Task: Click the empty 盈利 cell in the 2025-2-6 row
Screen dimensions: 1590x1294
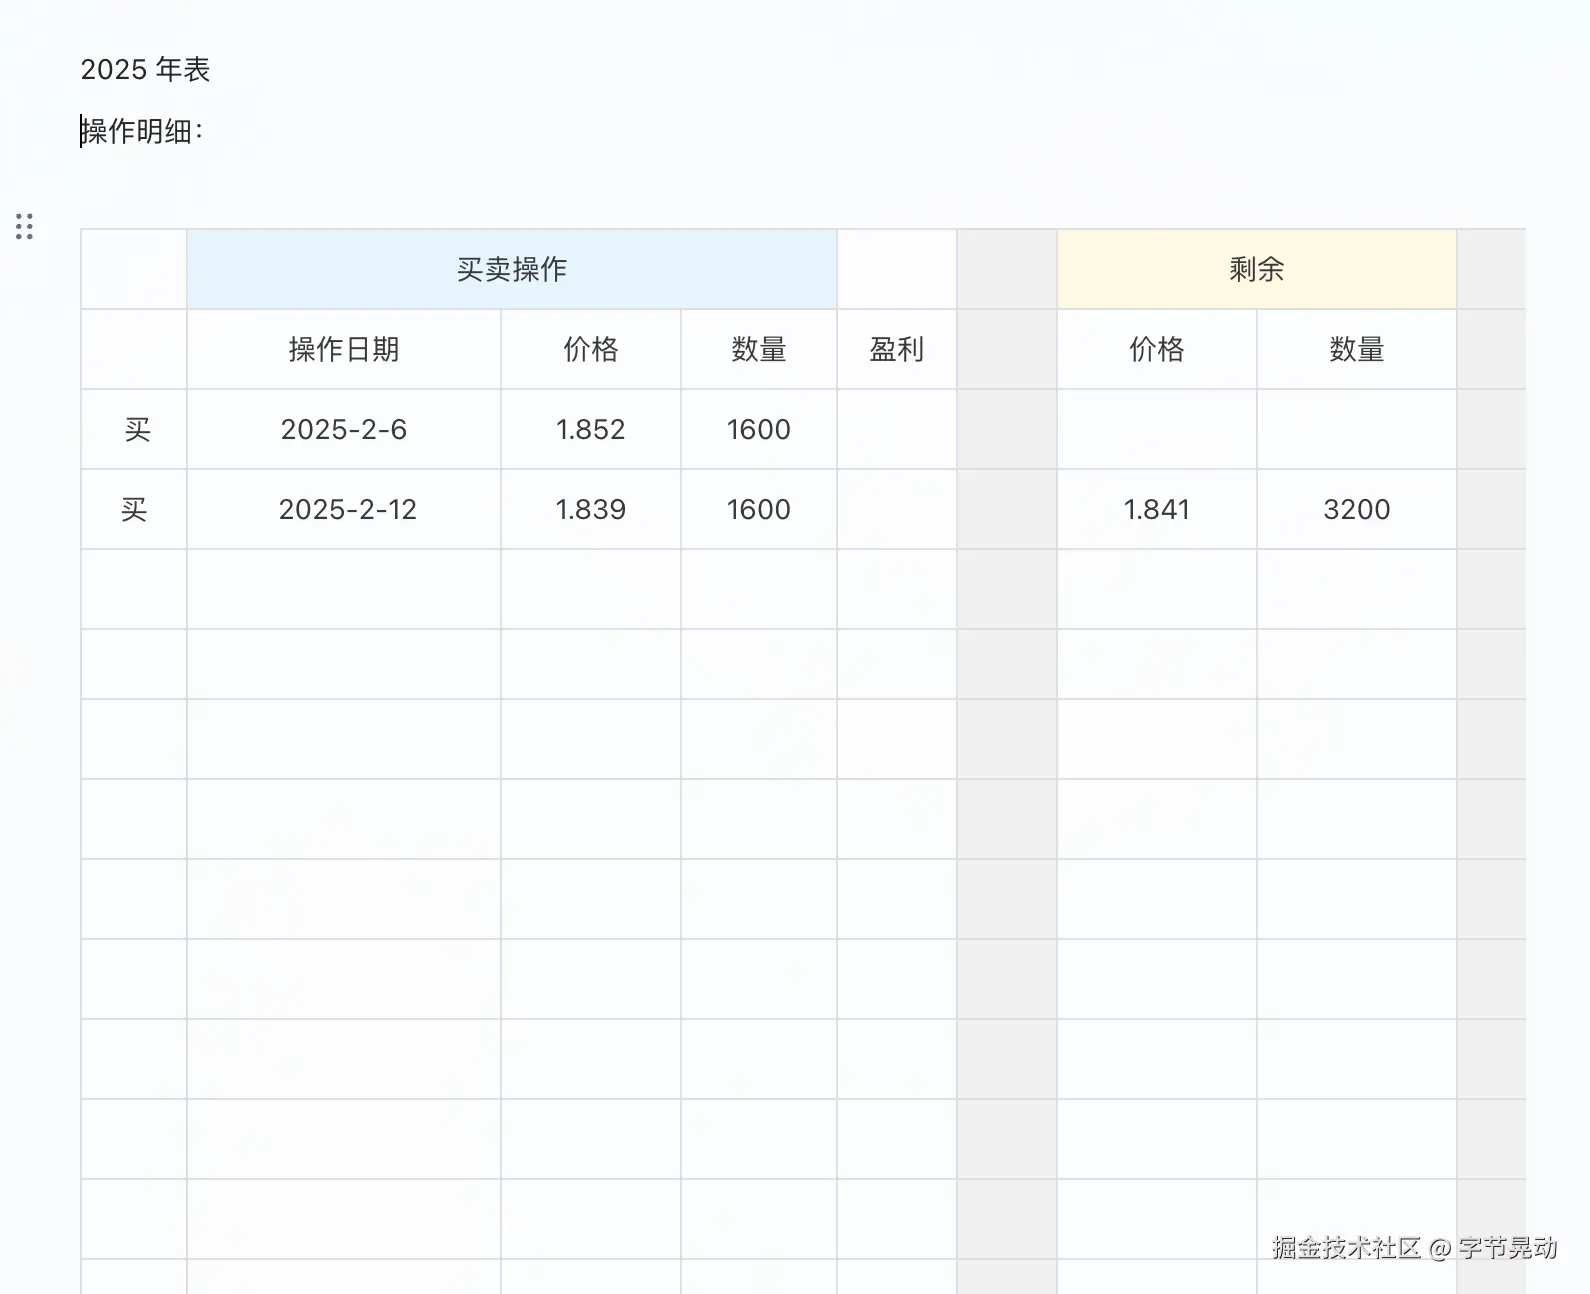Action: tap(896, 429)
